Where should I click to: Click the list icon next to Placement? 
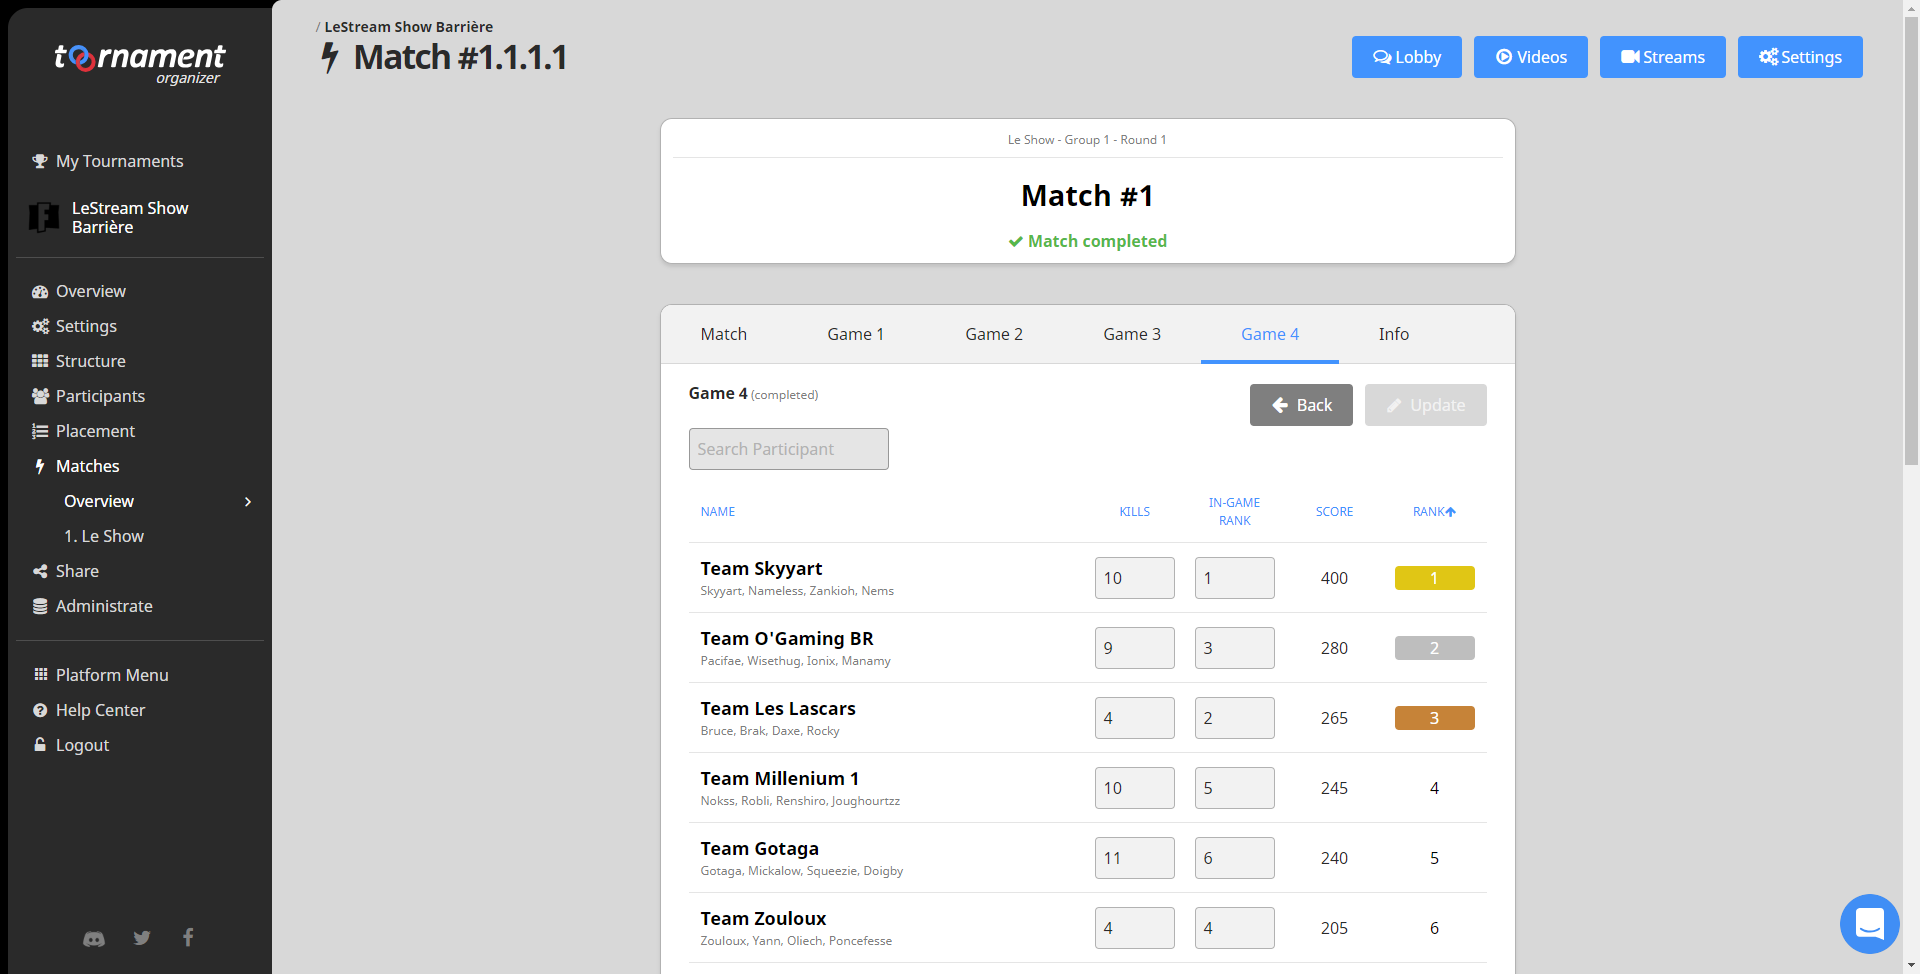click(40, 431)
